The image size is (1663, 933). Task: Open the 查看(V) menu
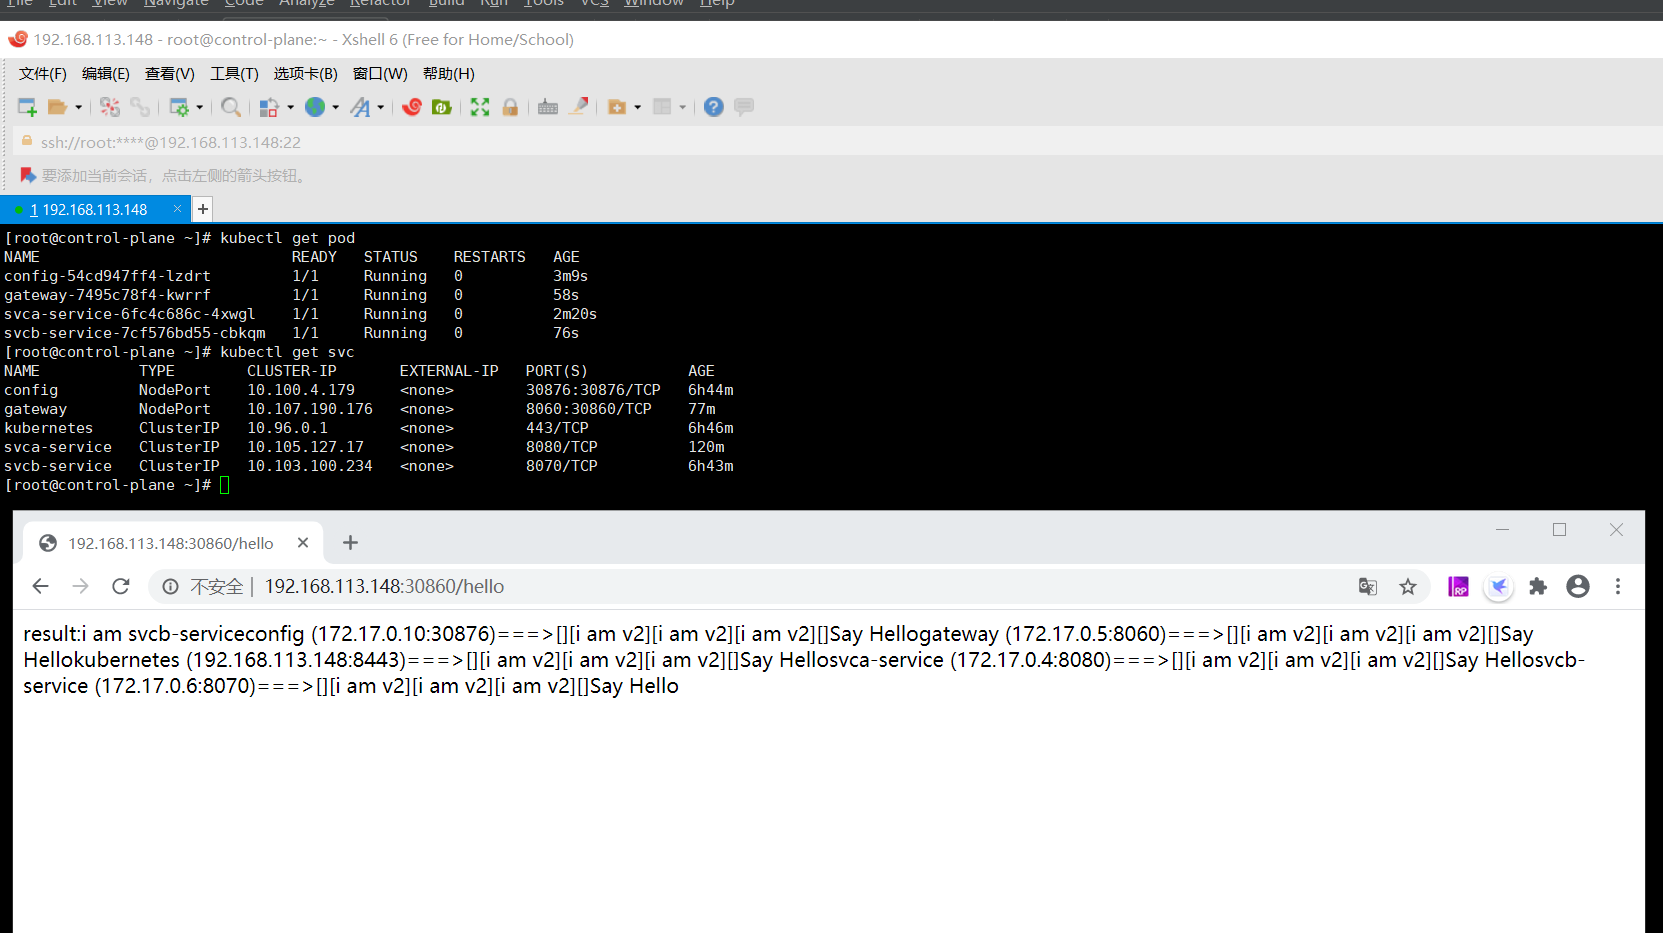tap(170, 74)
